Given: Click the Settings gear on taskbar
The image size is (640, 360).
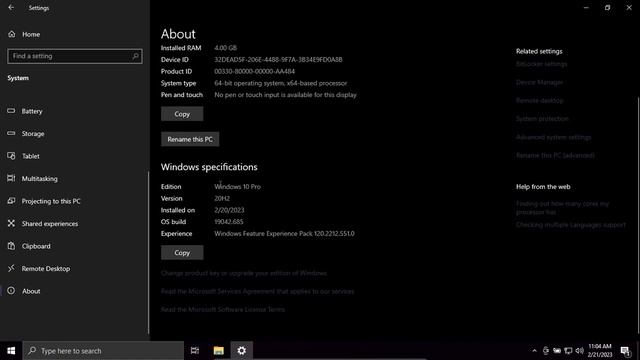Looking at the screenshot, I should click(242, 351).
